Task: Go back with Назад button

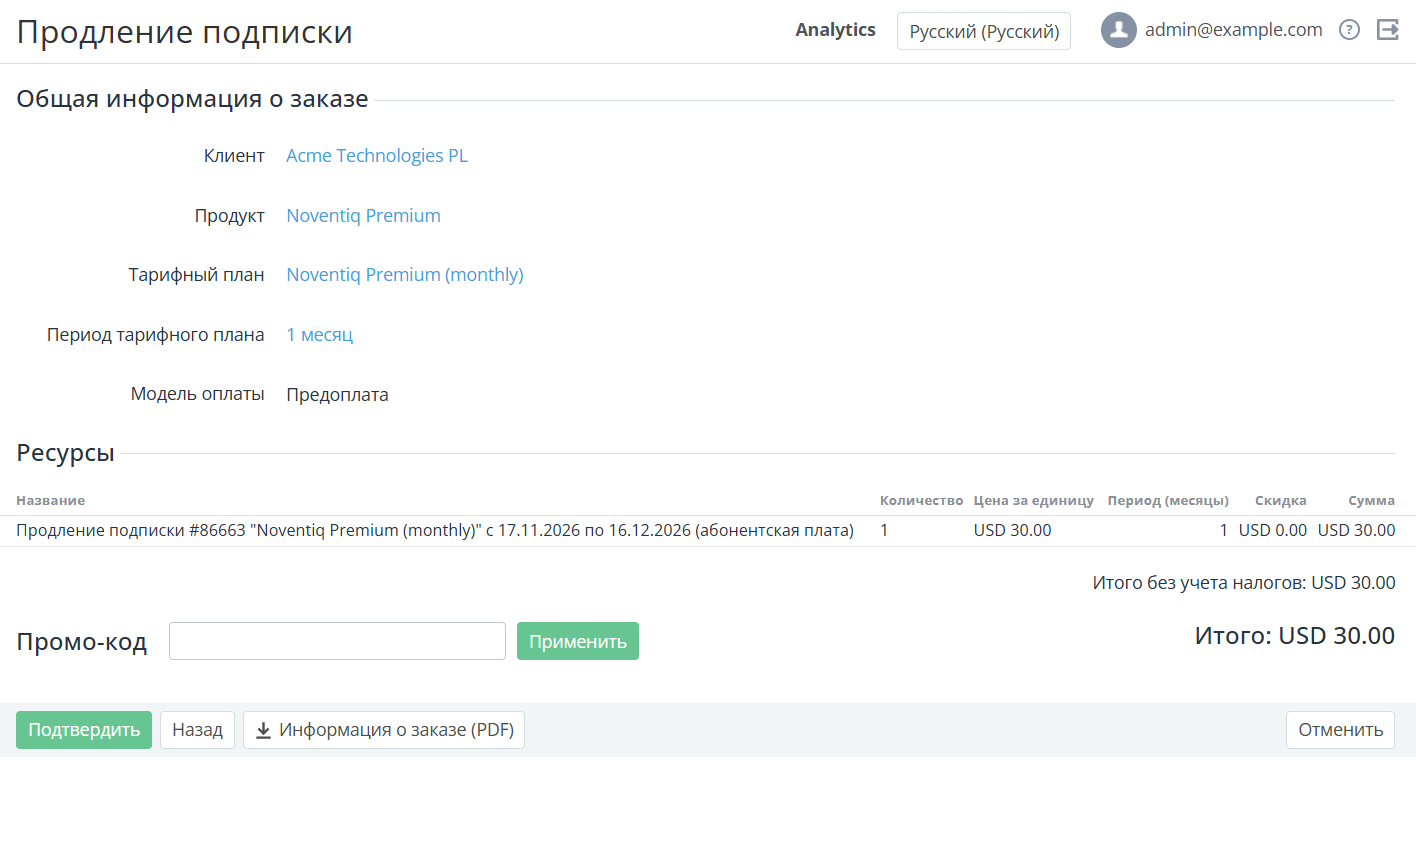Action: click(x=197, y=730)
